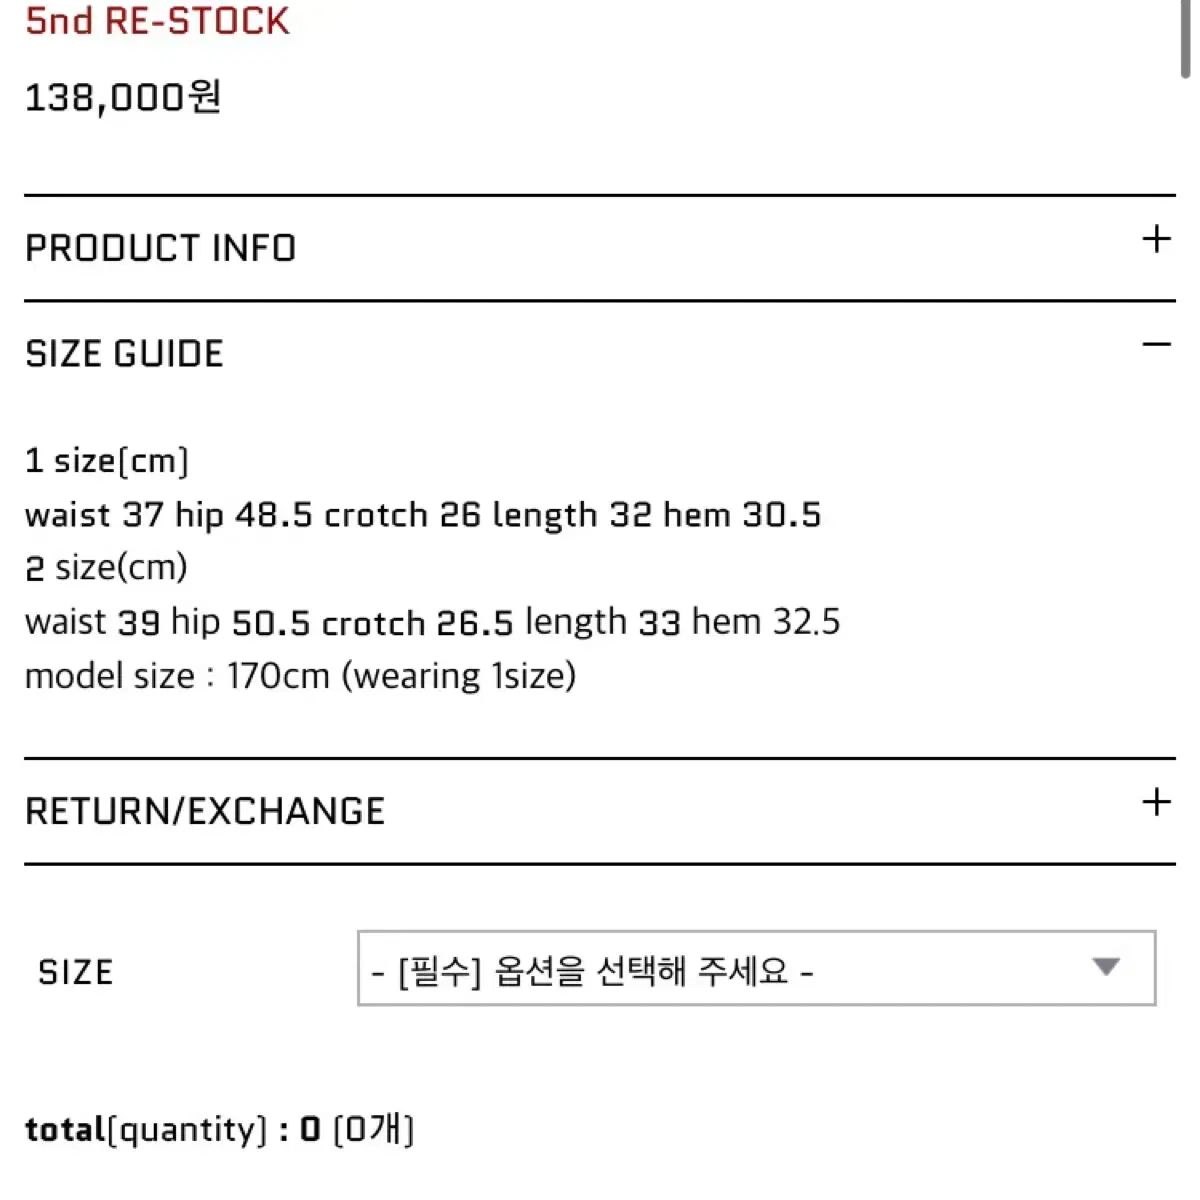
Task: Click the SIZE dropdown arrow triangle
Action: point(1105,967)
